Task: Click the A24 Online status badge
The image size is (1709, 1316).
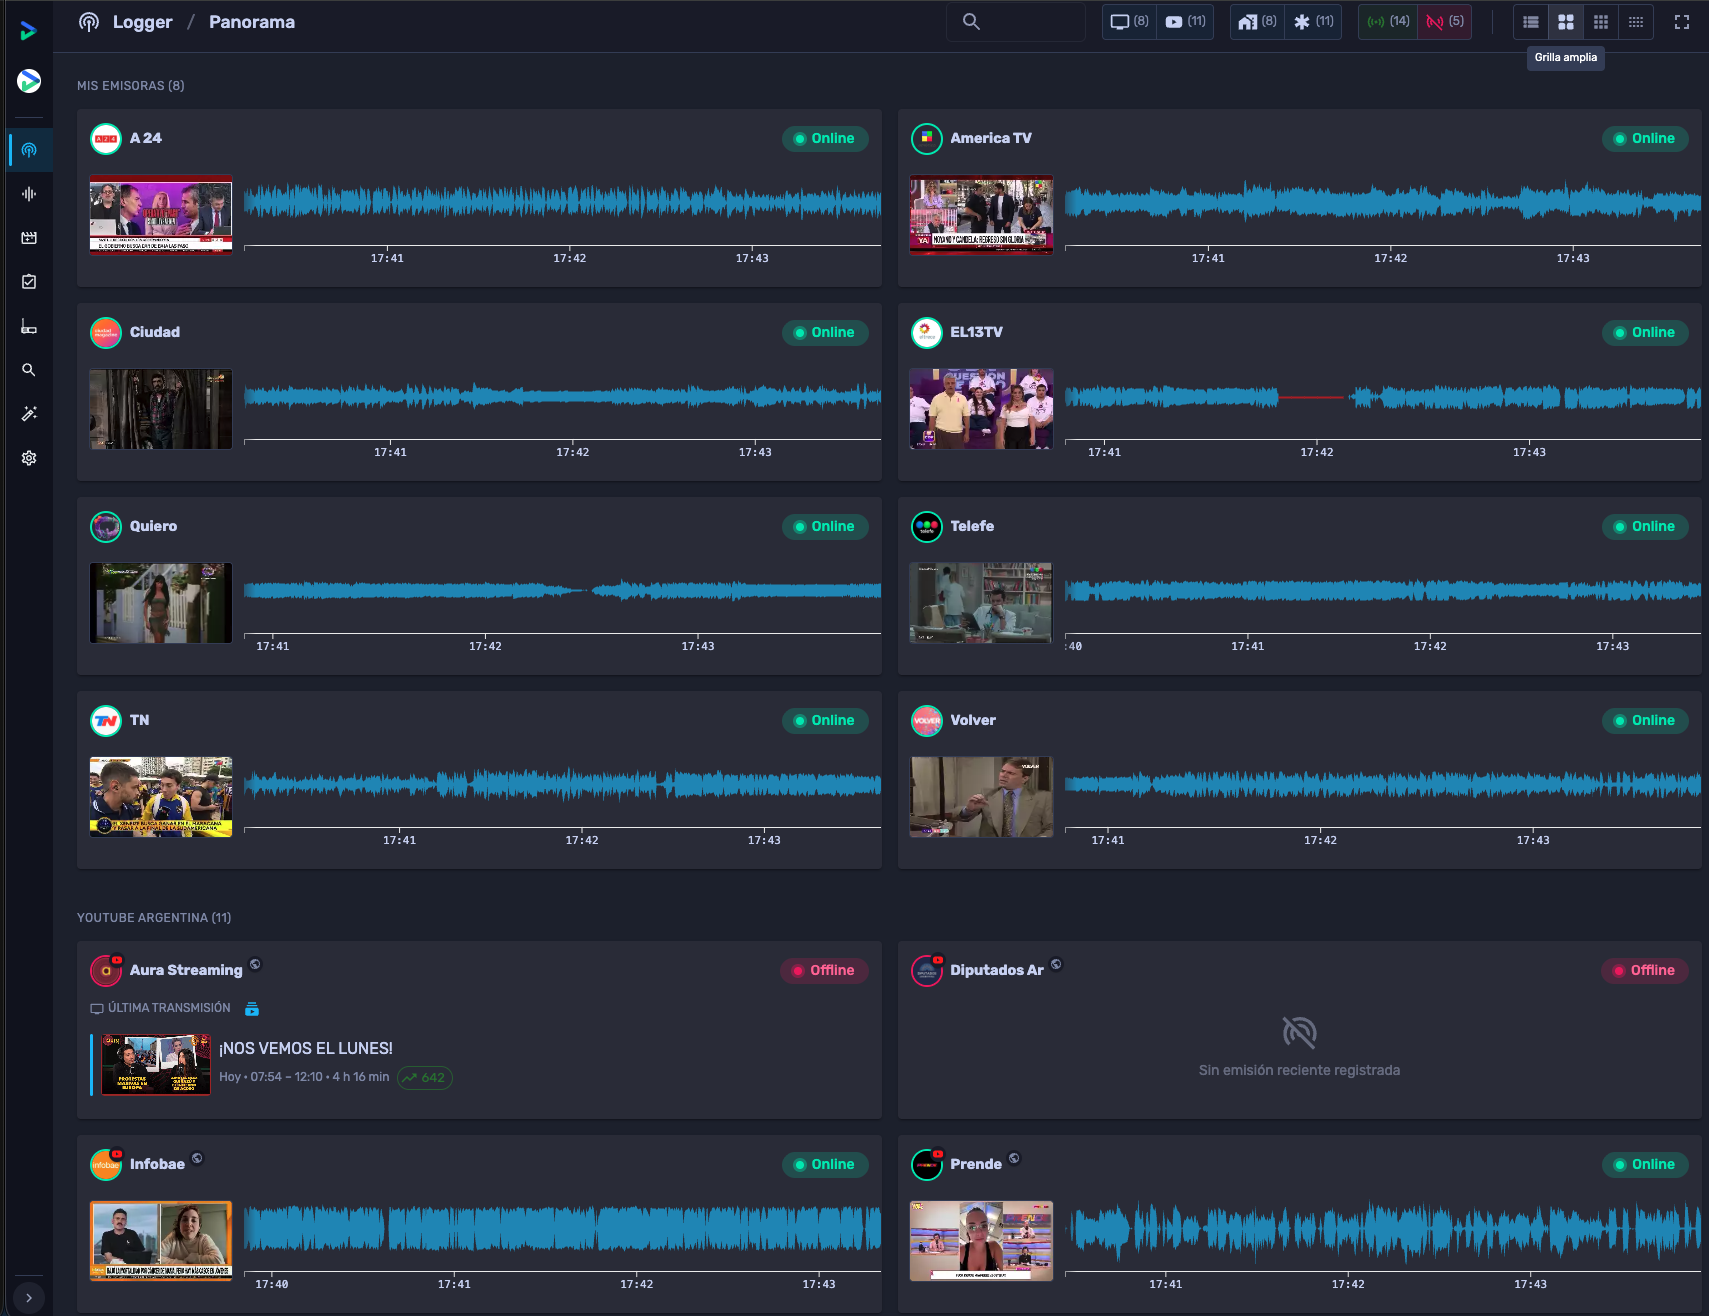Action: (x=825, y=139)
